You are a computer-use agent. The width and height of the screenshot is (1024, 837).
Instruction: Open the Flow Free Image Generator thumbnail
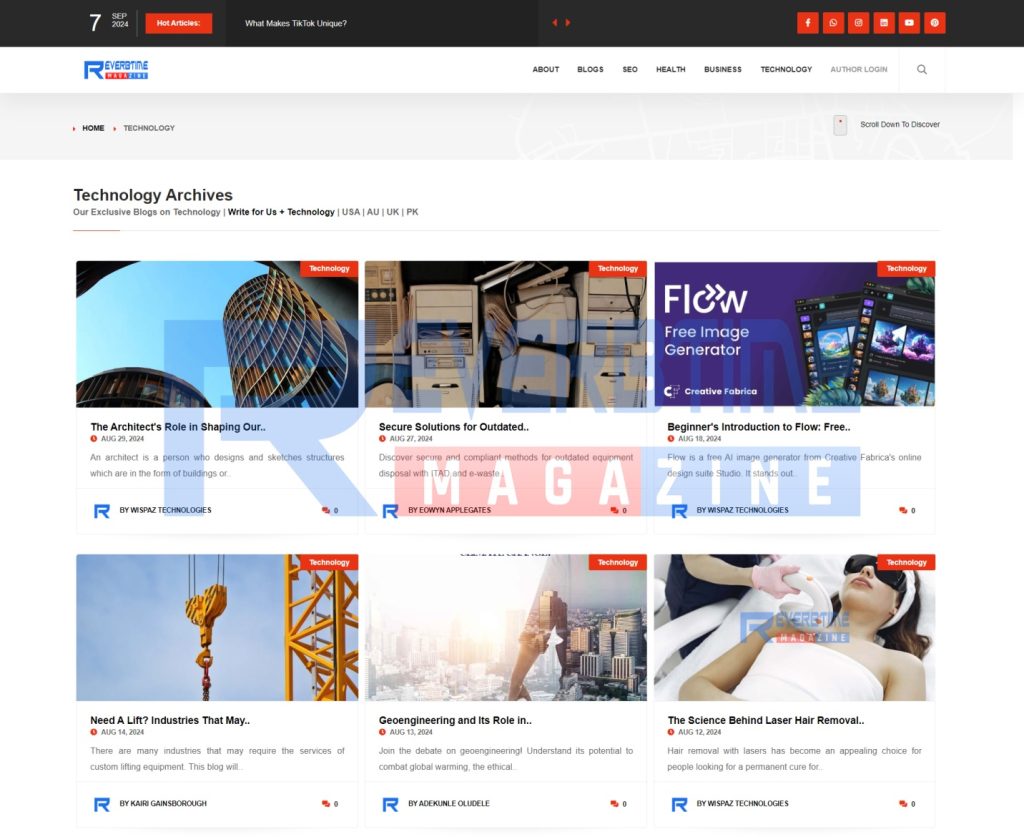click(794, 334)
